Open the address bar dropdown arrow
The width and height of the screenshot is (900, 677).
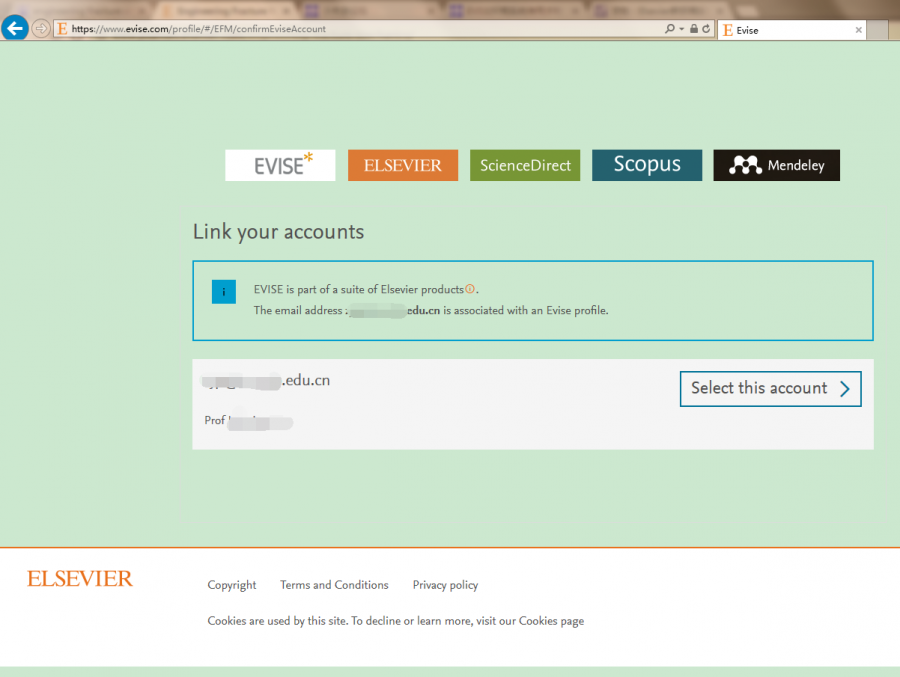681,29
